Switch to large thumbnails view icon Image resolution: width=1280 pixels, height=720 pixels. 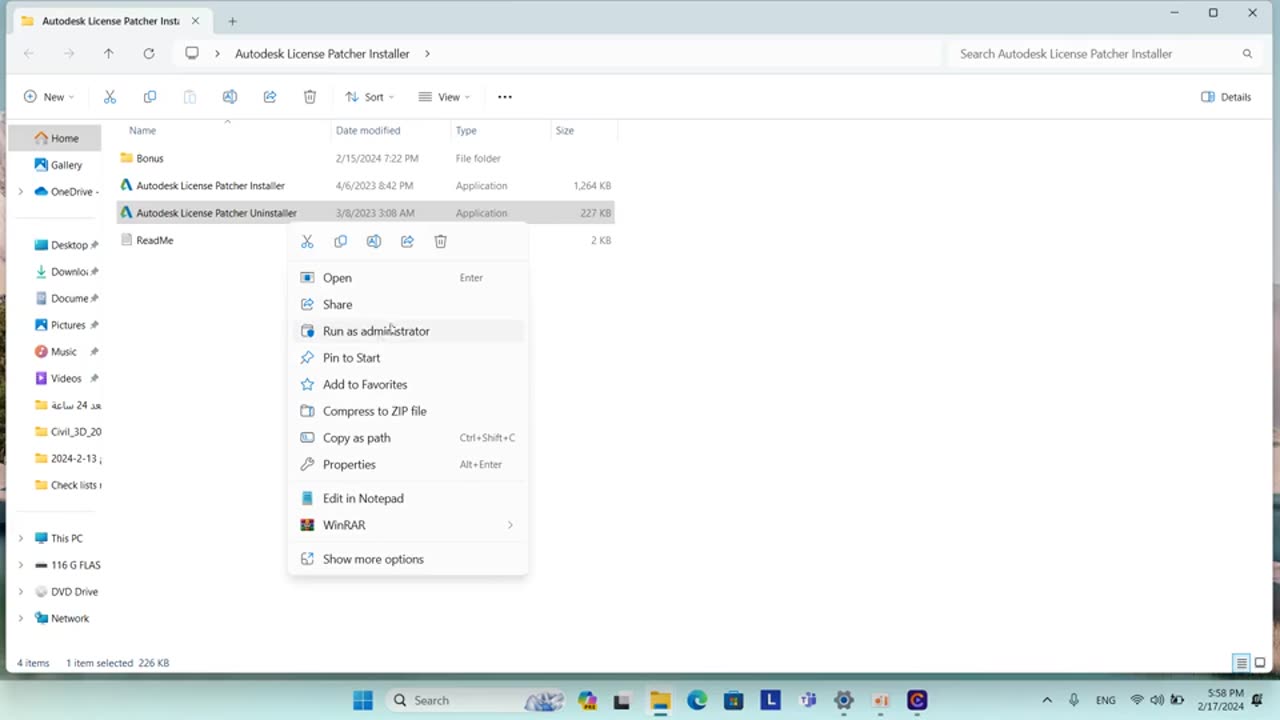(1260, 663)
